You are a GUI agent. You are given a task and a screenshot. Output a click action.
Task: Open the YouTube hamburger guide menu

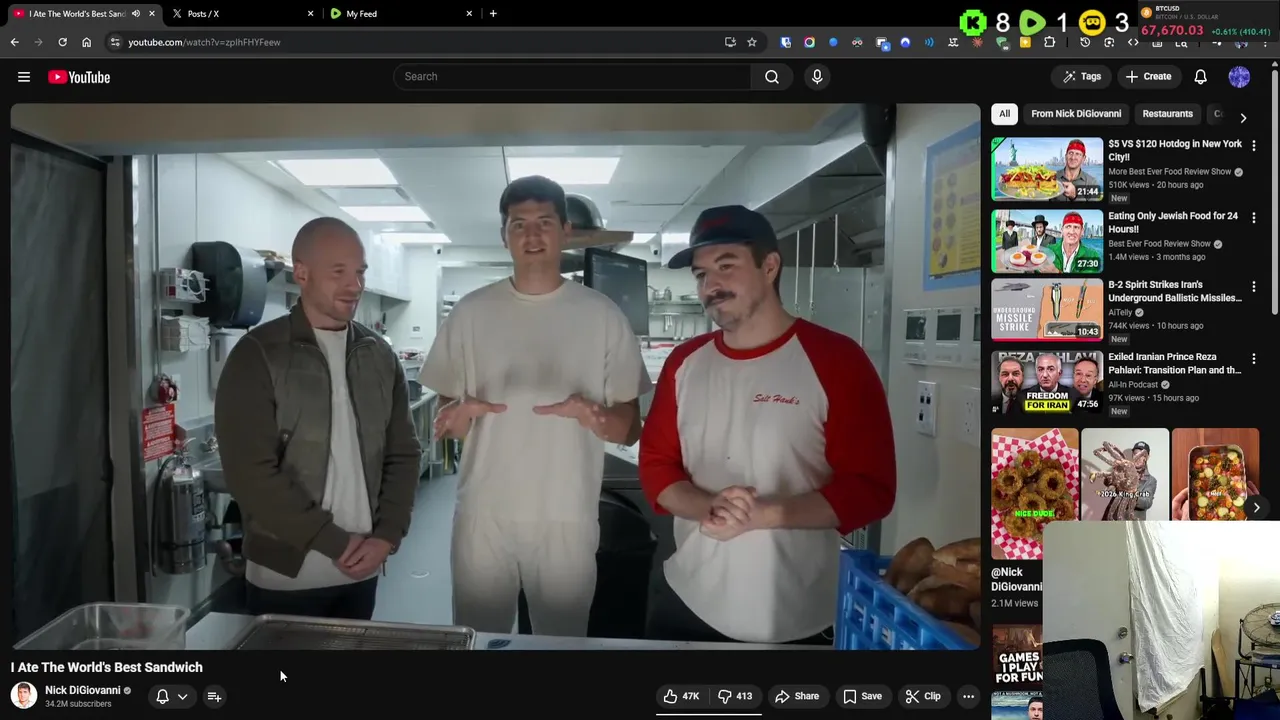point(24,77)
